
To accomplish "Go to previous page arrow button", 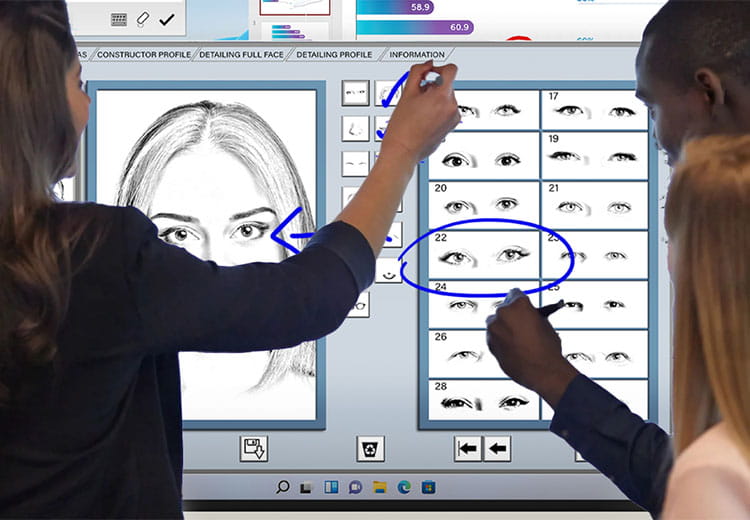I will pyautogui.click(x=497, y=448).
